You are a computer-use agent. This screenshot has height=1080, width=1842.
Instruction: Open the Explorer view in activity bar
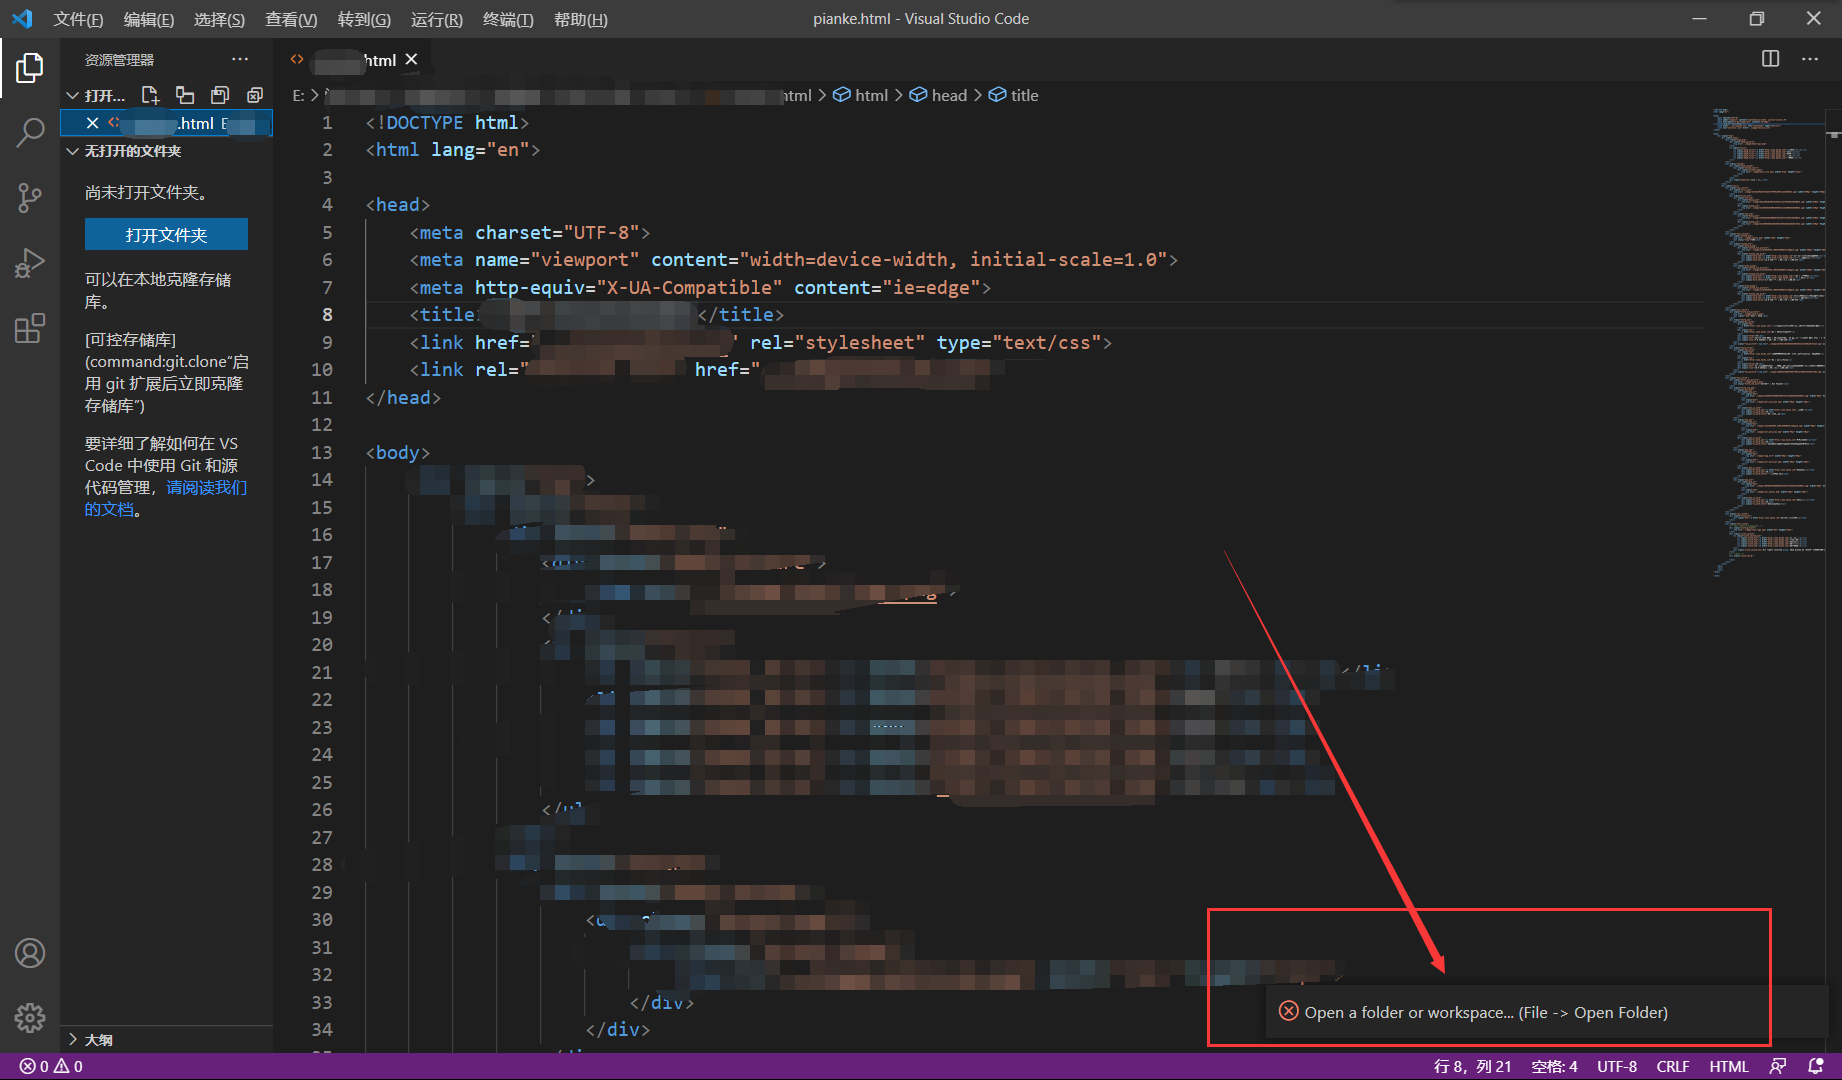click(x=30, y=68)
